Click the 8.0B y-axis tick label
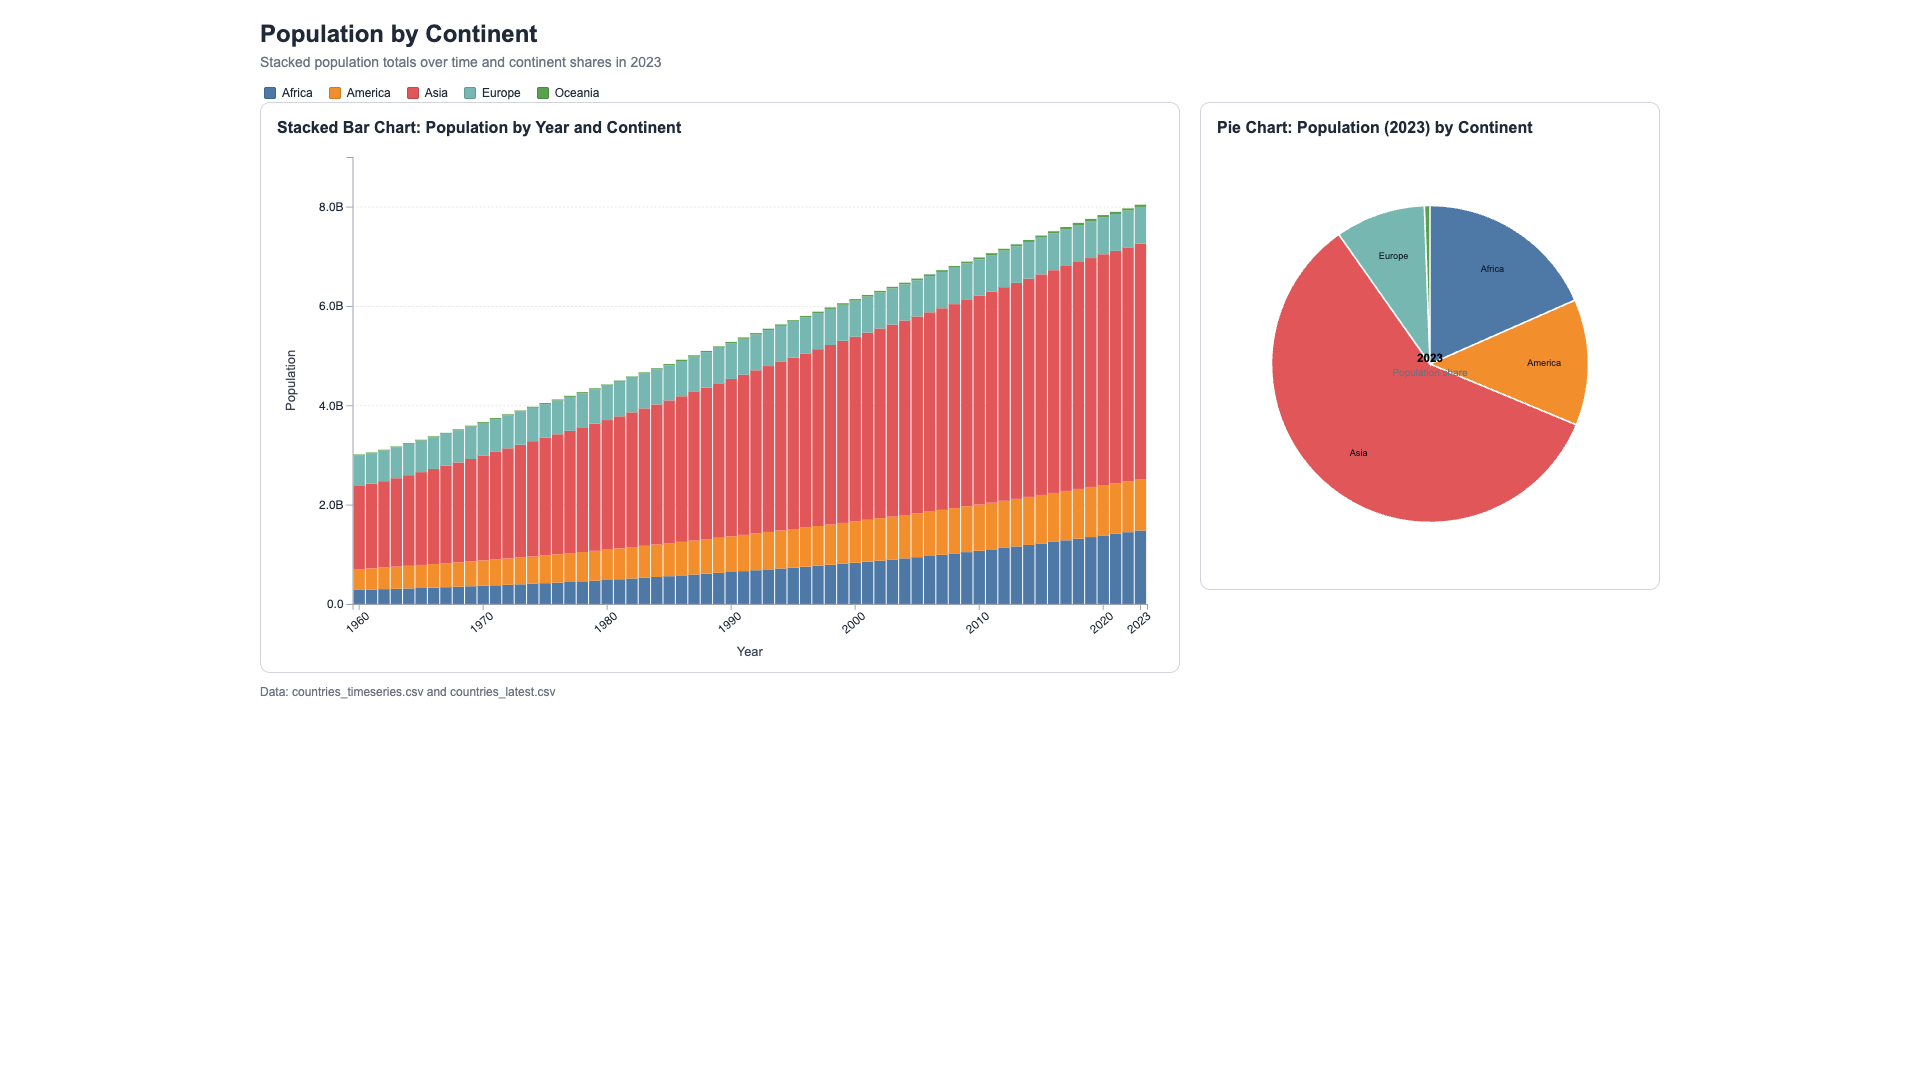 (331, 207)
